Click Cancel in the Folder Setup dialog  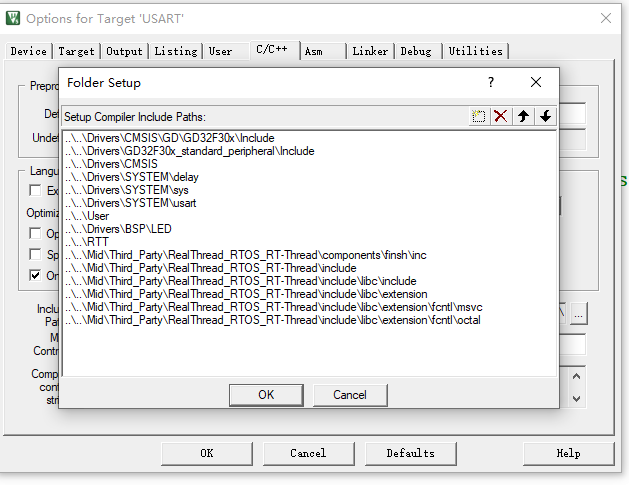tap(350, 395)
